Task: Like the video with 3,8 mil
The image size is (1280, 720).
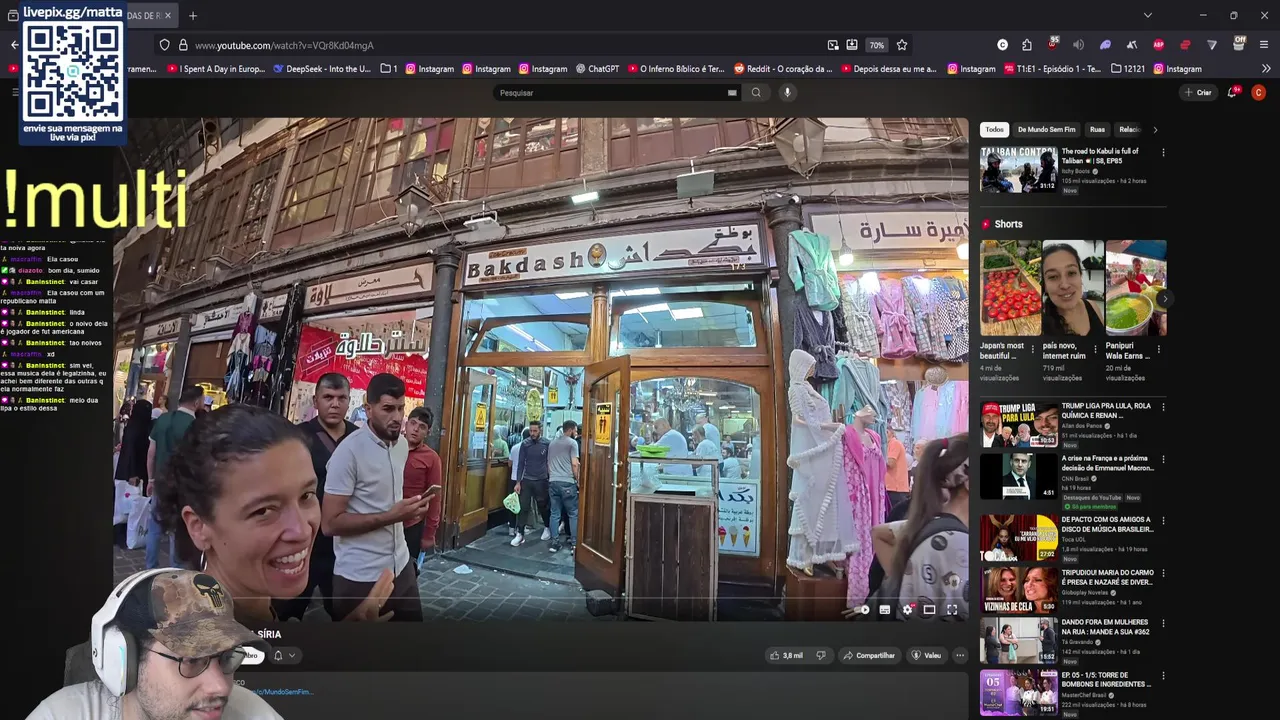Action: [786, 656]
